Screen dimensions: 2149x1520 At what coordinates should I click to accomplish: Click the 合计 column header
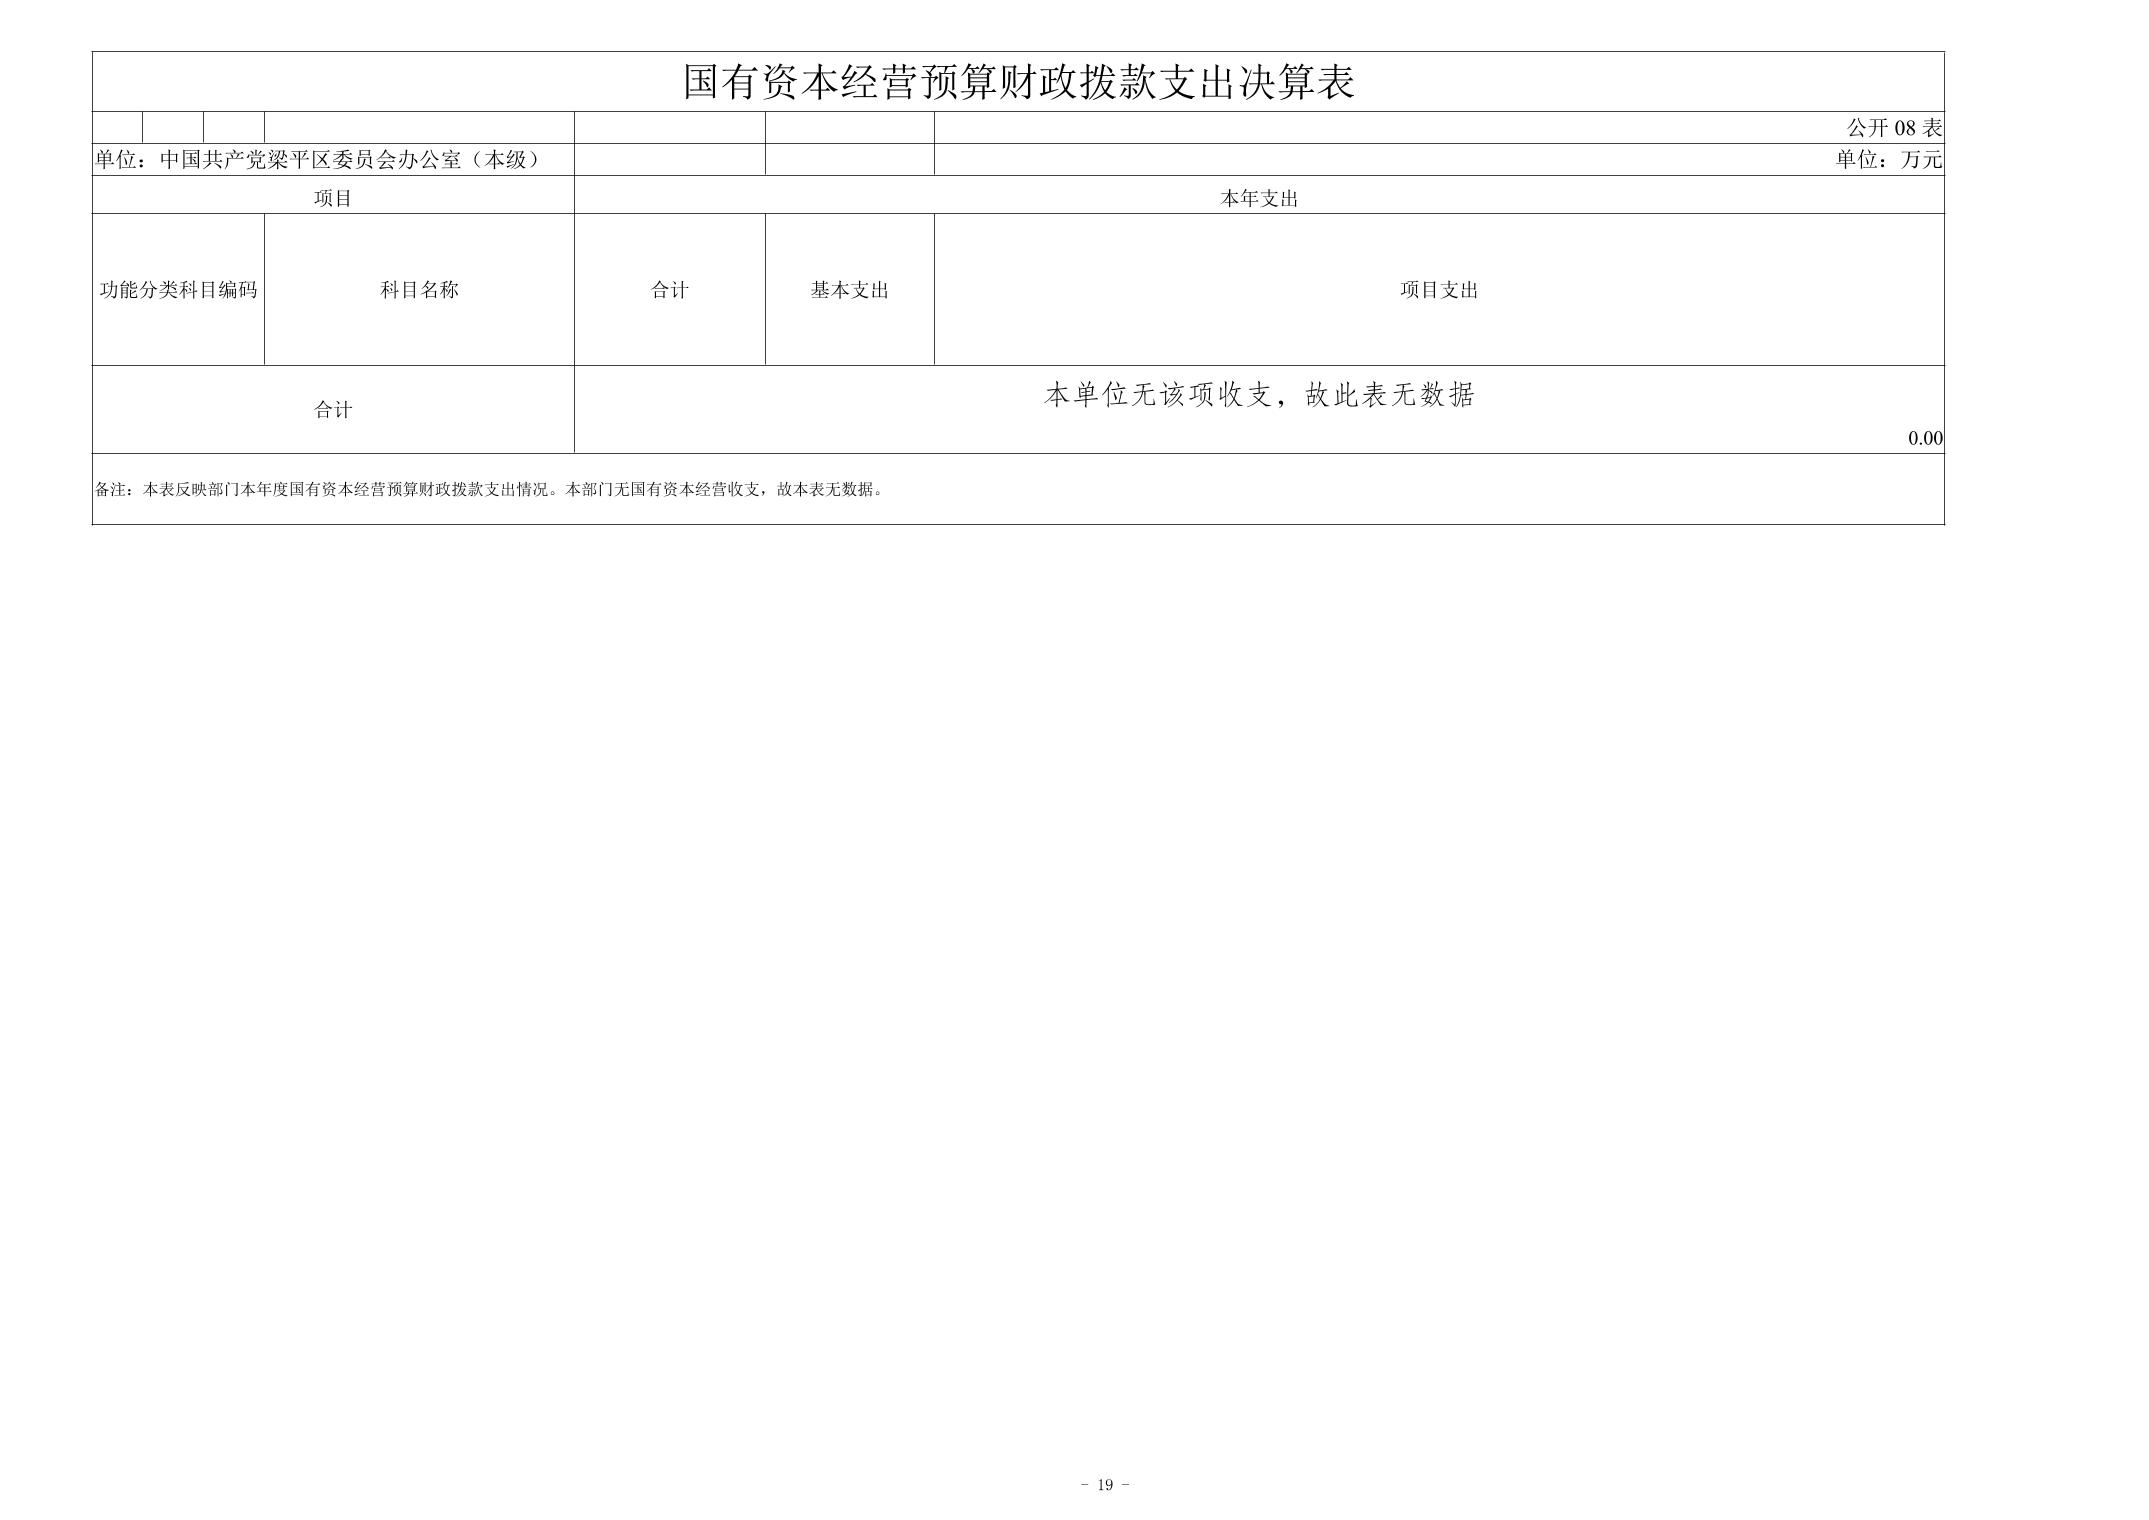coord(669,290)
